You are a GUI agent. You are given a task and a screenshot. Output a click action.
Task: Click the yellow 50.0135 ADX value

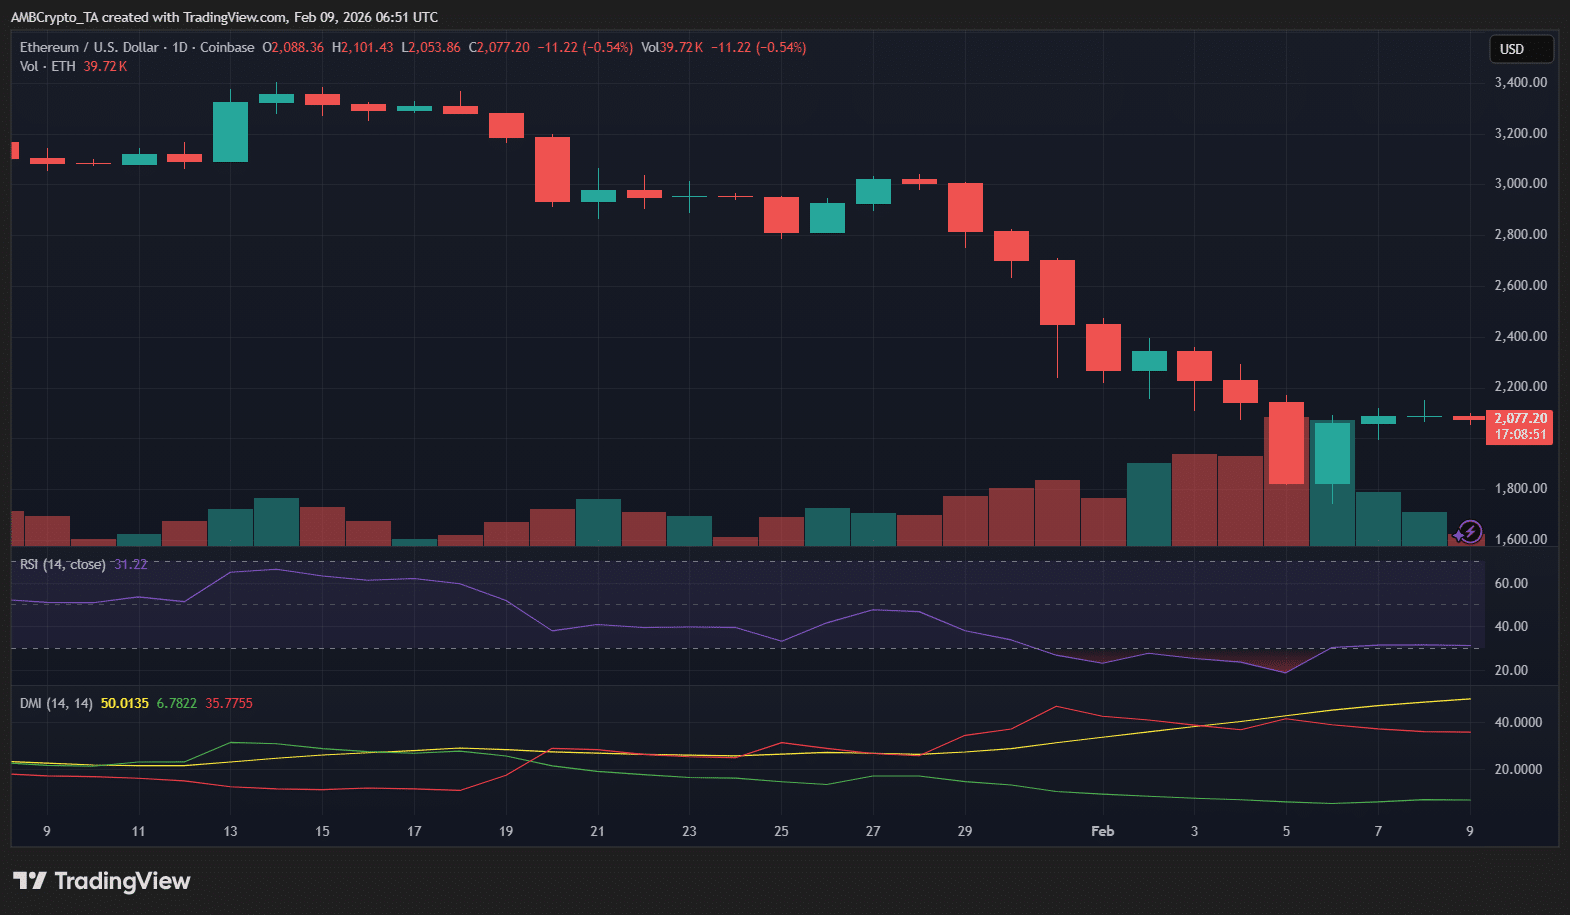tap(124, 703)
